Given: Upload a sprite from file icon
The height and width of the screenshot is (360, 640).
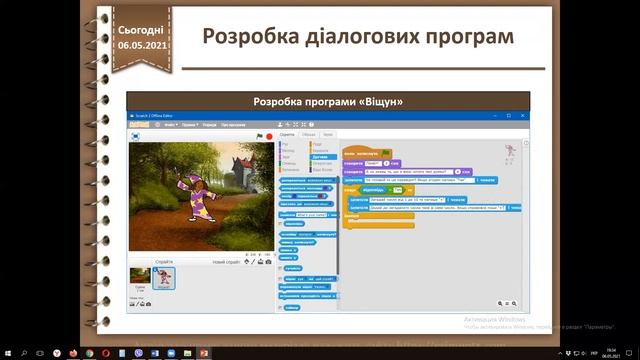Looking at the screenshot, I should point(260,262).
